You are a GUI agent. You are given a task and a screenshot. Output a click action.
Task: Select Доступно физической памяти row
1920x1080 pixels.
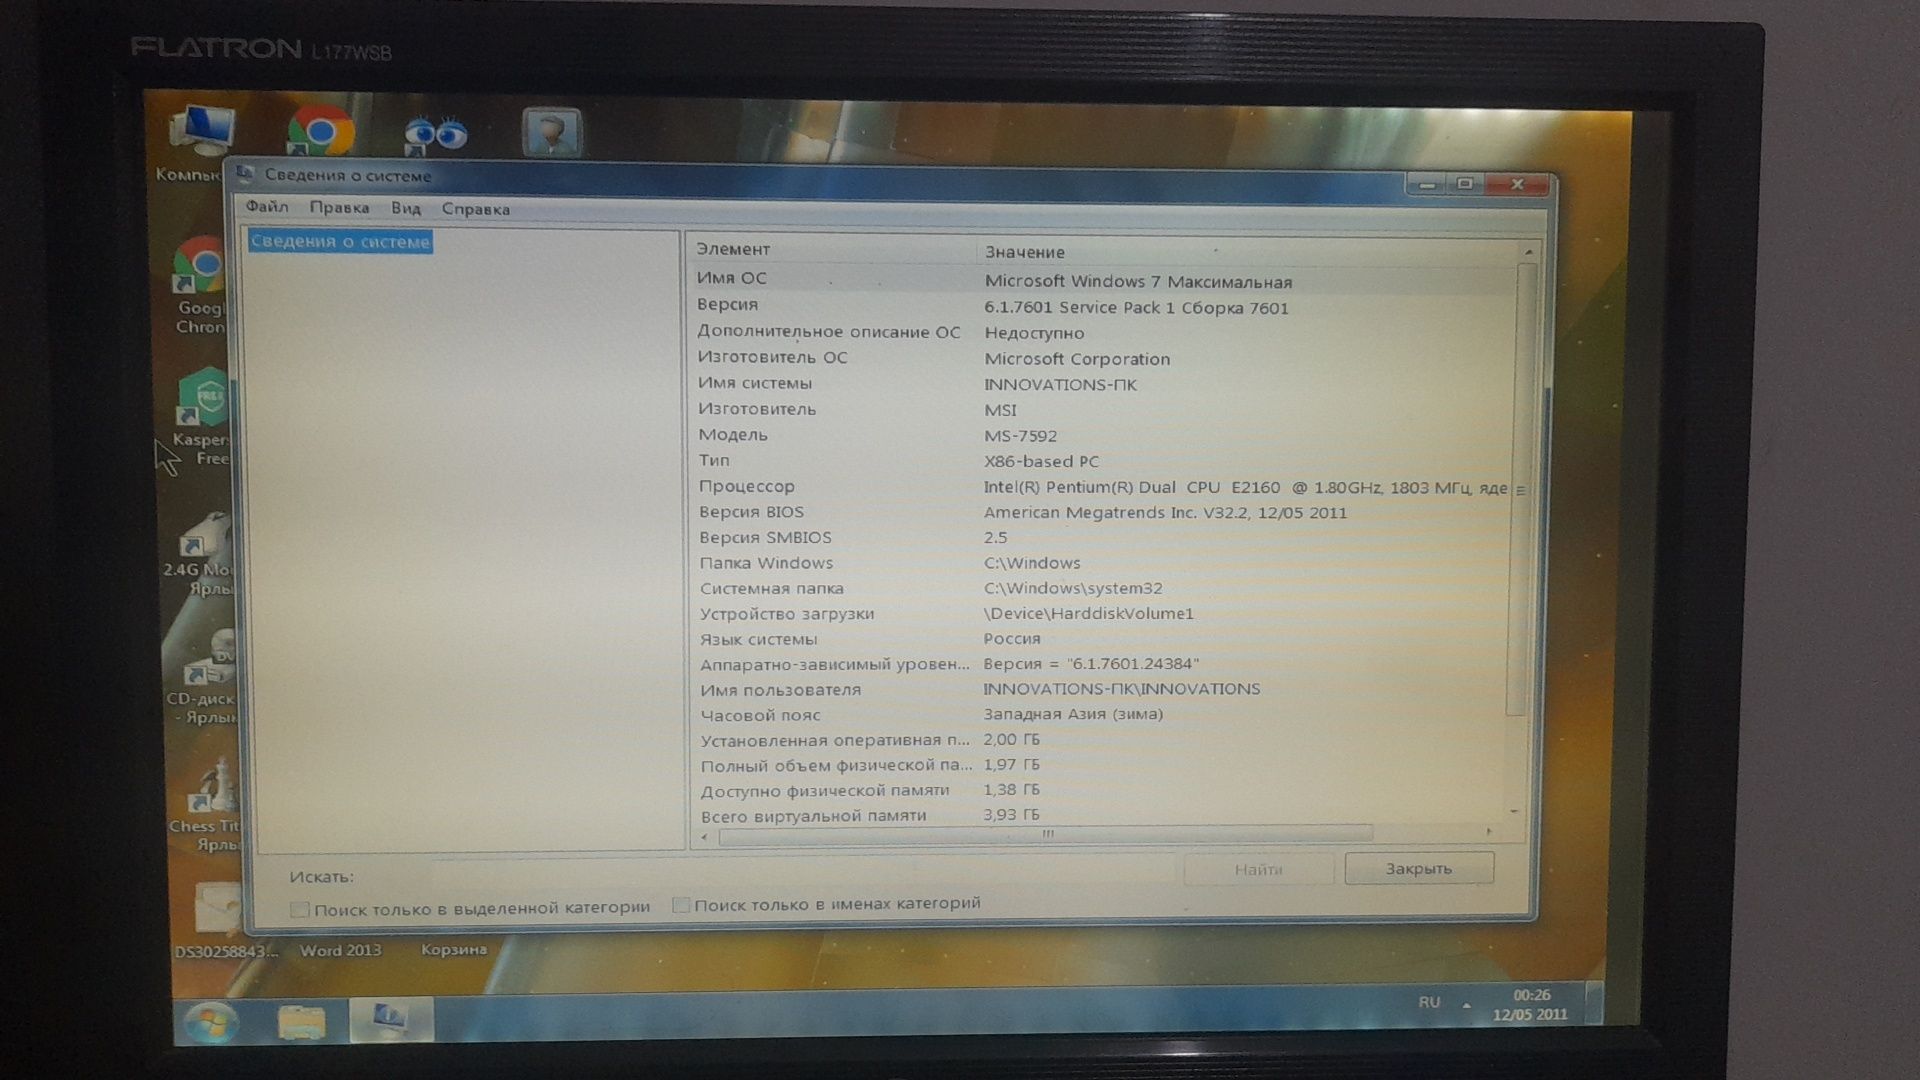tap(1100, 790)
